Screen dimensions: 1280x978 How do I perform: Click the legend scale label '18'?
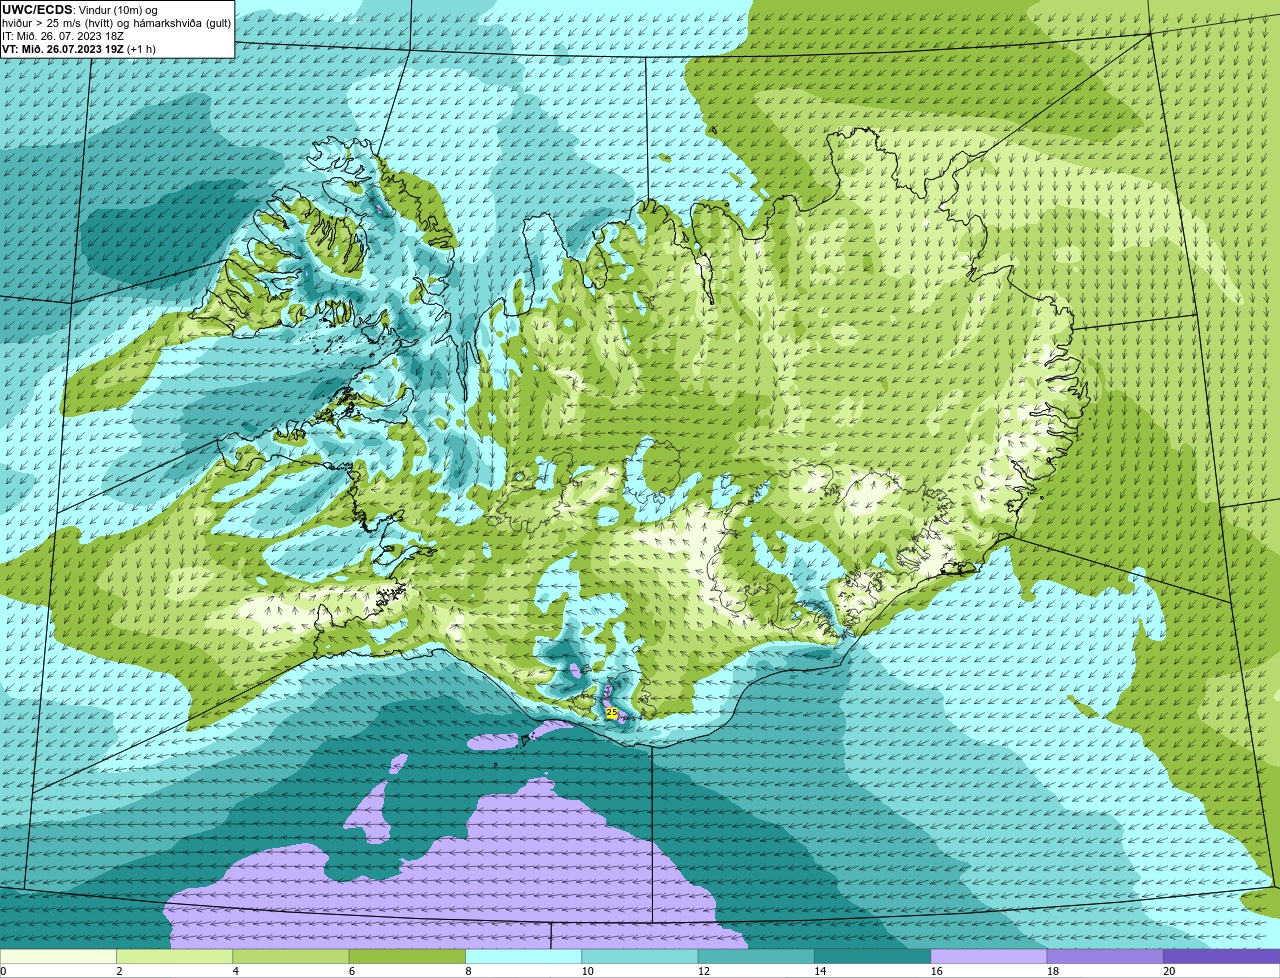(x=1052, y=971)
